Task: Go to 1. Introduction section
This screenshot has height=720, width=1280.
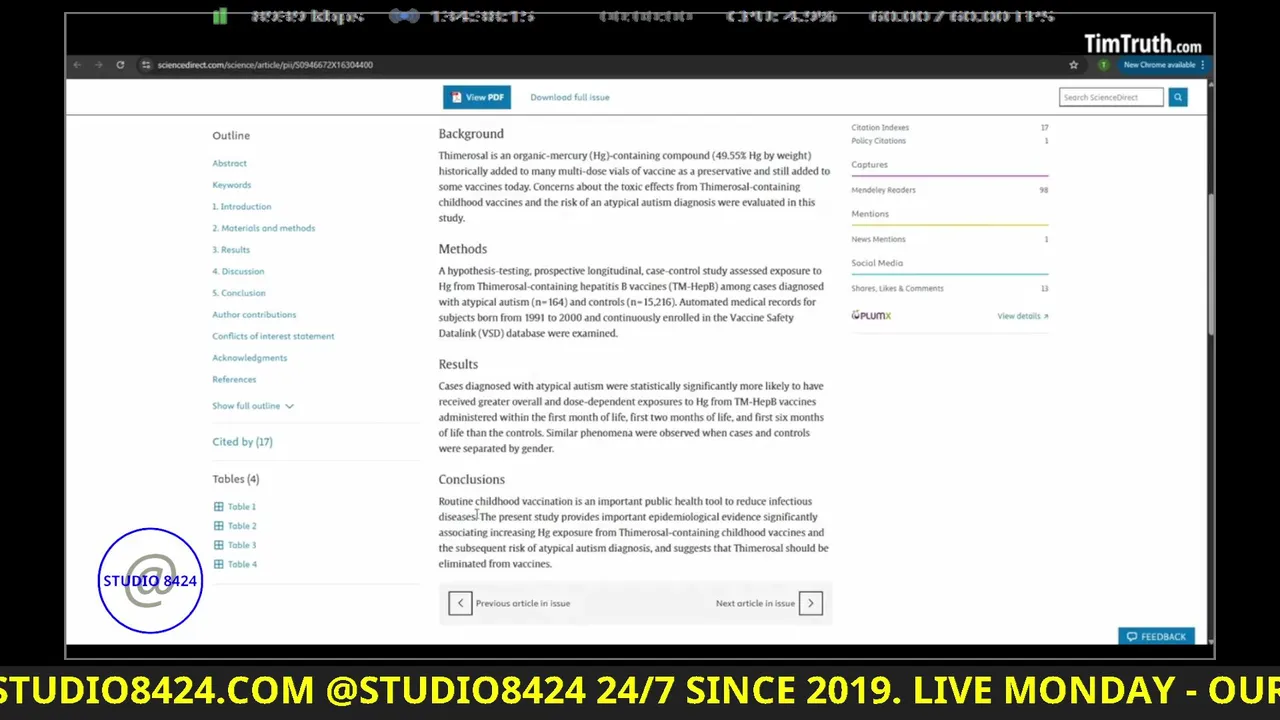Action: [x=241, y=206]
